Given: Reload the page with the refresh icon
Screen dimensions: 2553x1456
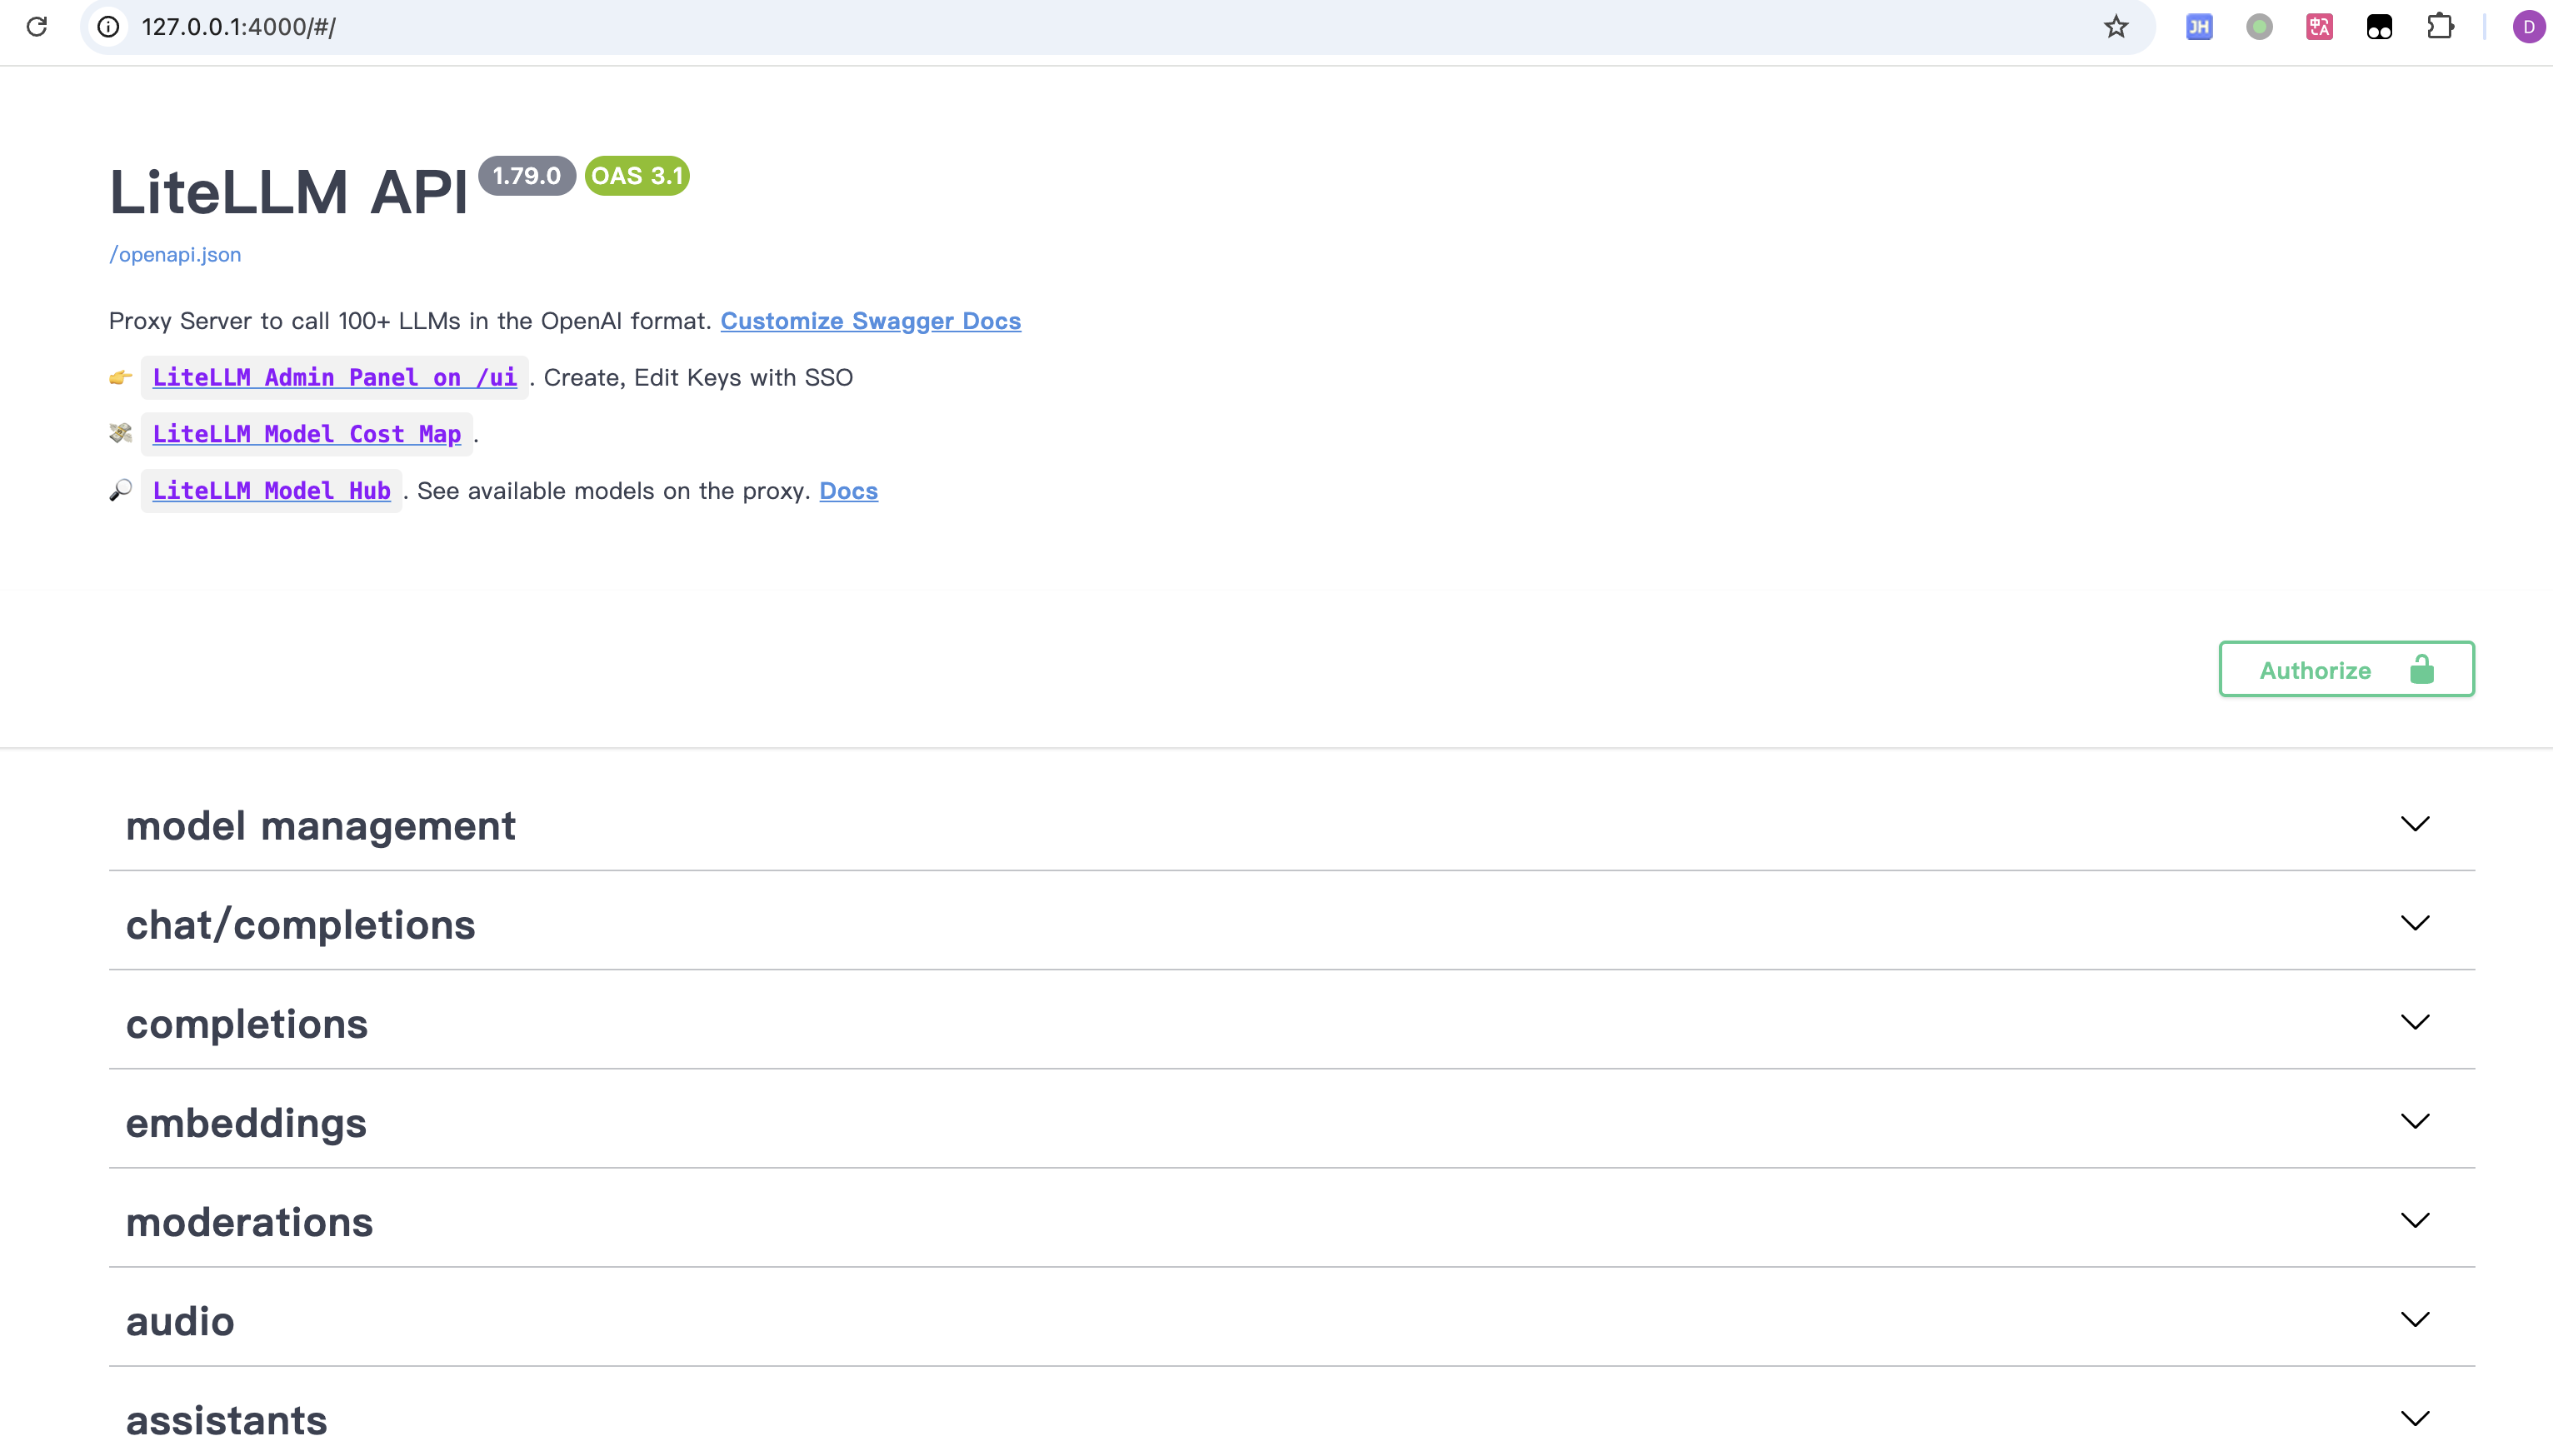Looking at the screenshot, I should point(37,27).
